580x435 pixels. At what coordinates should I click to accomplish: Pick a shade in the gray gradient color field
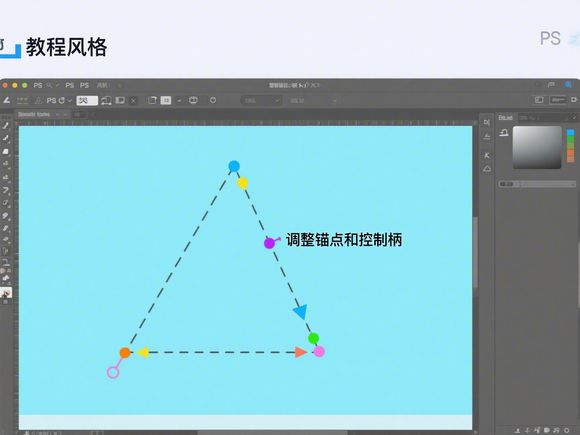tap(537, 147)
